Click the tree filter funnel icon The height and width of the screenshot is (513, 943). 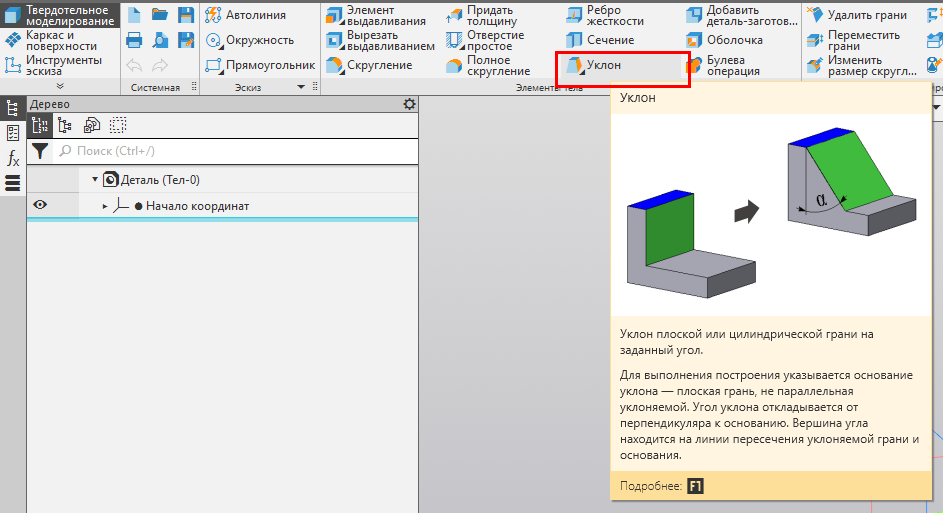[x=40, y=151]
